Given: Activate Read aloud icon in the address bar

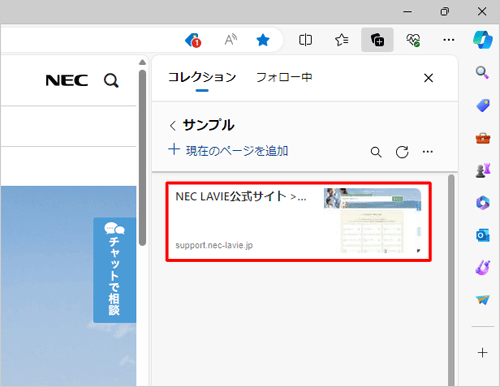Looking at the screenshot, I should click(230, 40).
